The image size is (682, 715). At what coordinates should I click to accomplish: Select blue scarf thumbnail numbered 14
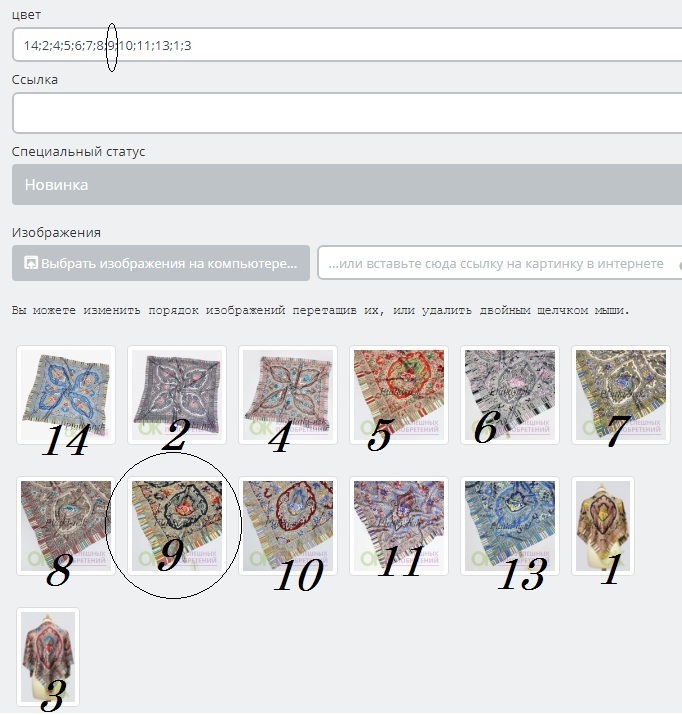(66, 395)
